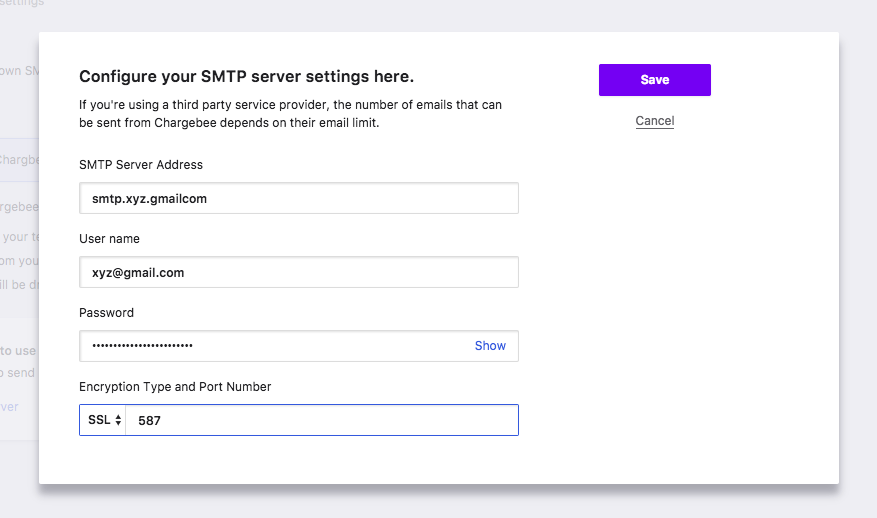
Task: Click the xyz@gmail.com text in the username field
Action: (138, 272)
